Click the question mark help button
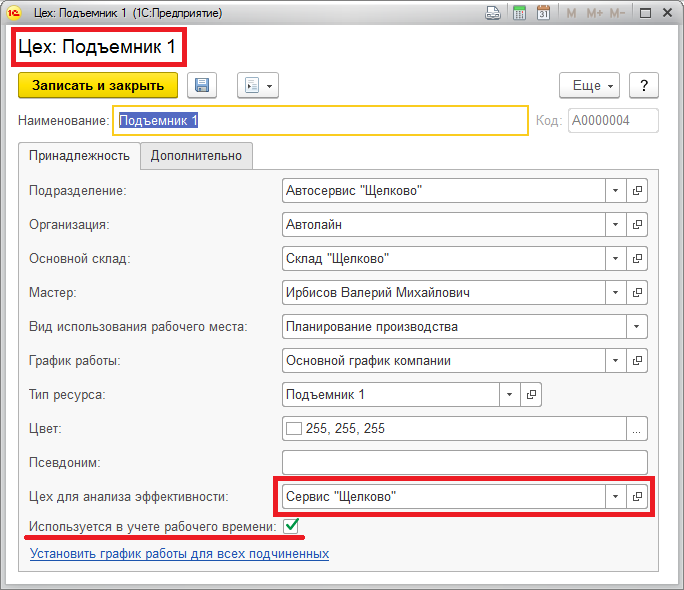Image resolution: width=684 pixels, height=590 pixels. pos(644,85)
